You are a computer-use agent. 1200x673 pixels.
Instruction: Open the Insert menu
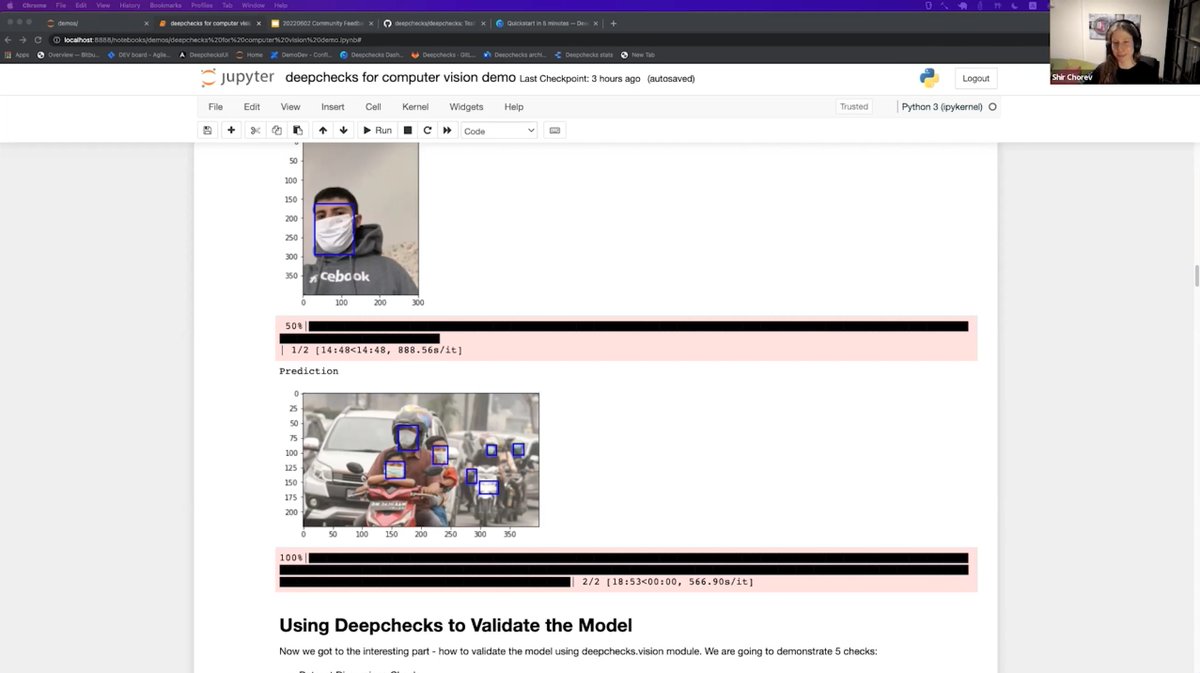[332, 107]
